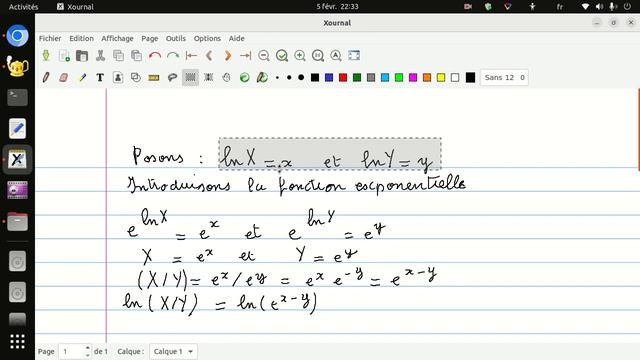Redo the last undone action
Image resolution: width=640 pixels, height=360 pixels.
click(x=173, y=56)
